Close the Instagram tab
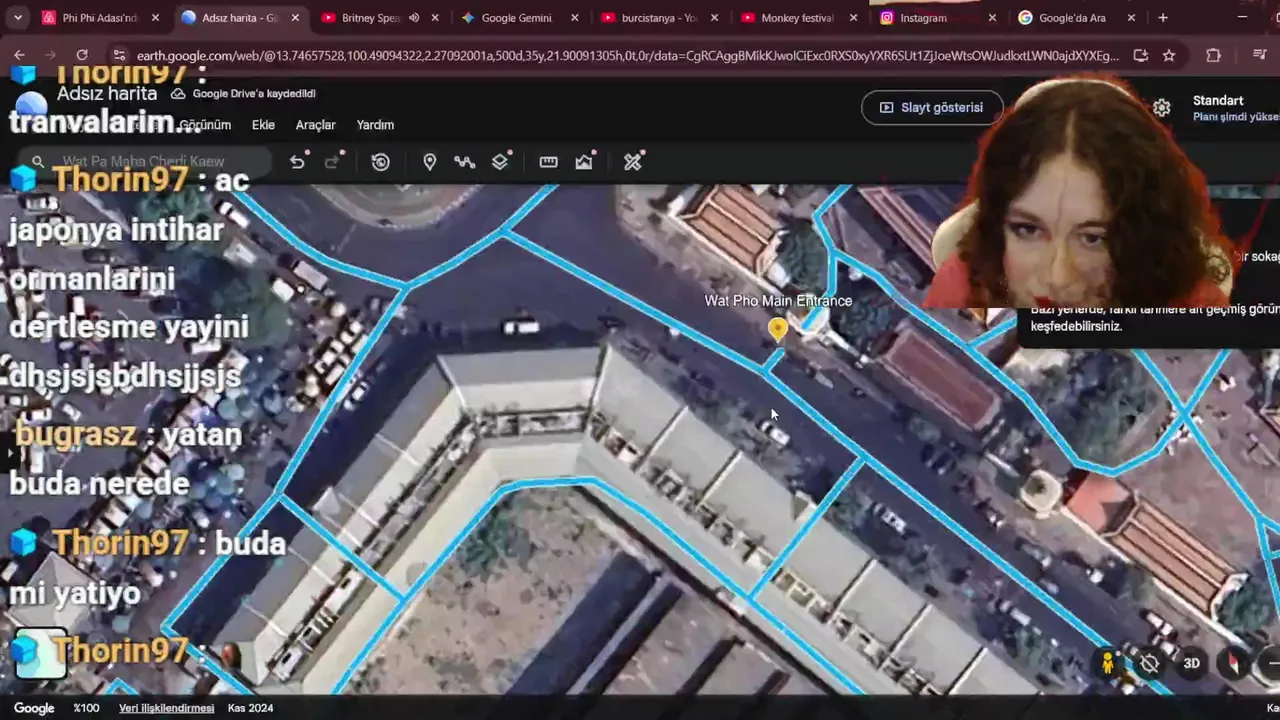This screenshot has width=1280, height=720. pos(991,18)
